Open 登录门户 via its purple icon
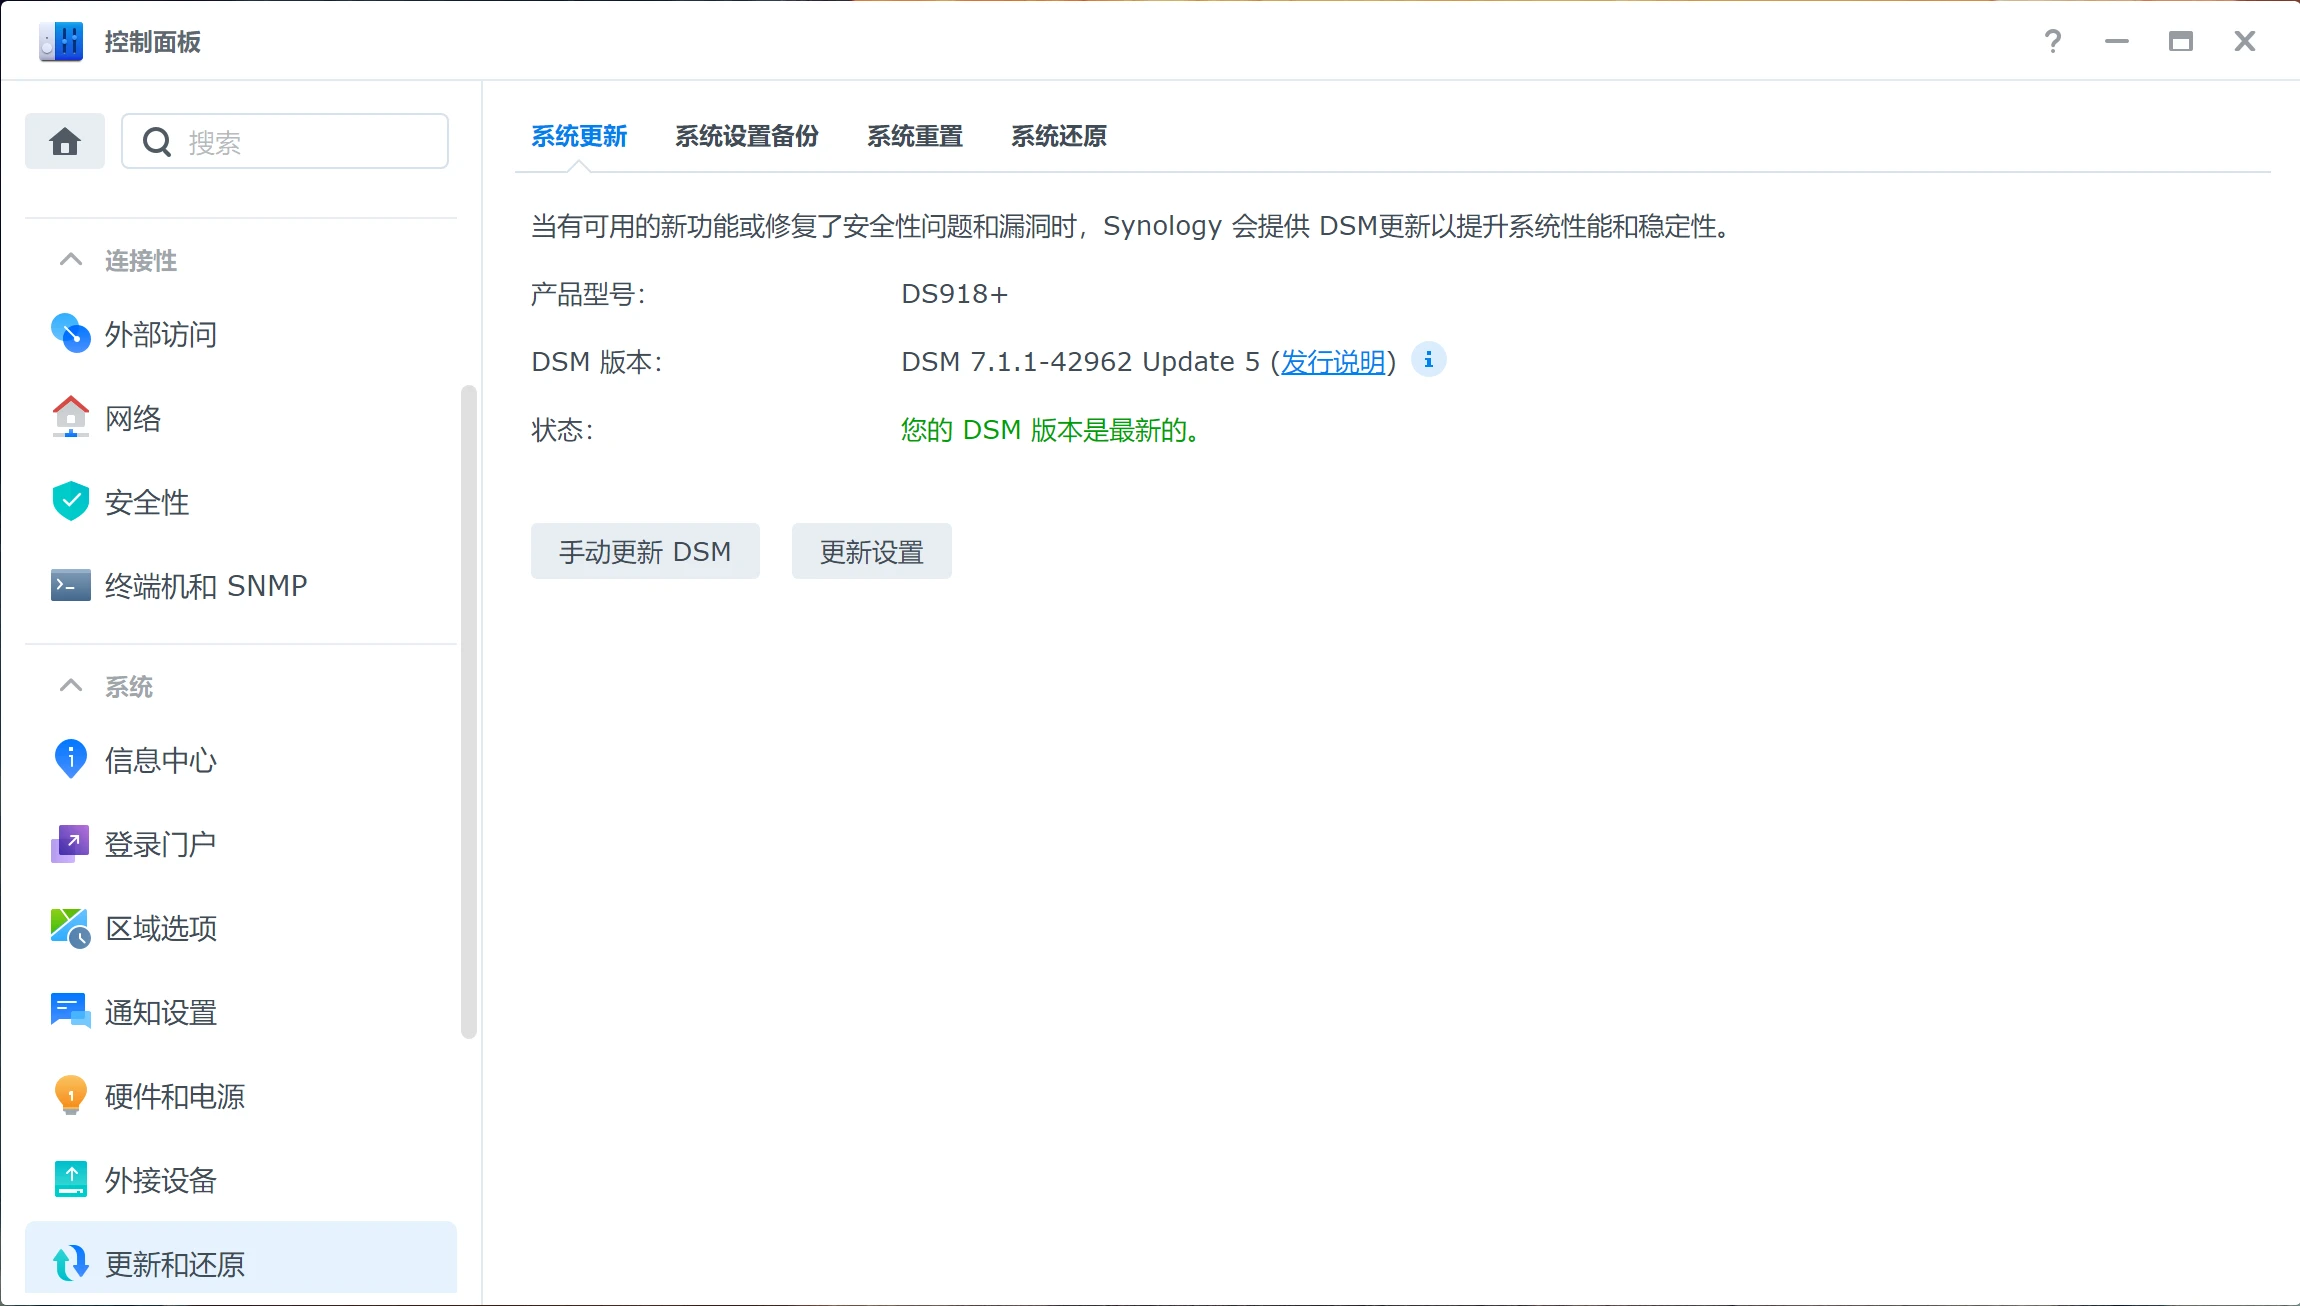The image size is (2300, 1306). tap(70, 844)
